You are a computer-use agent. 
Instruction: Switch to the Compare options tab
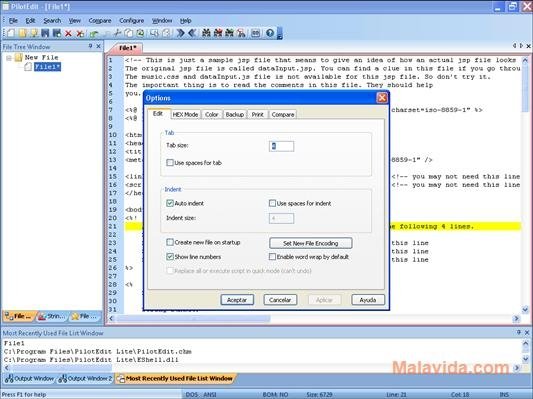pos(282,115)
